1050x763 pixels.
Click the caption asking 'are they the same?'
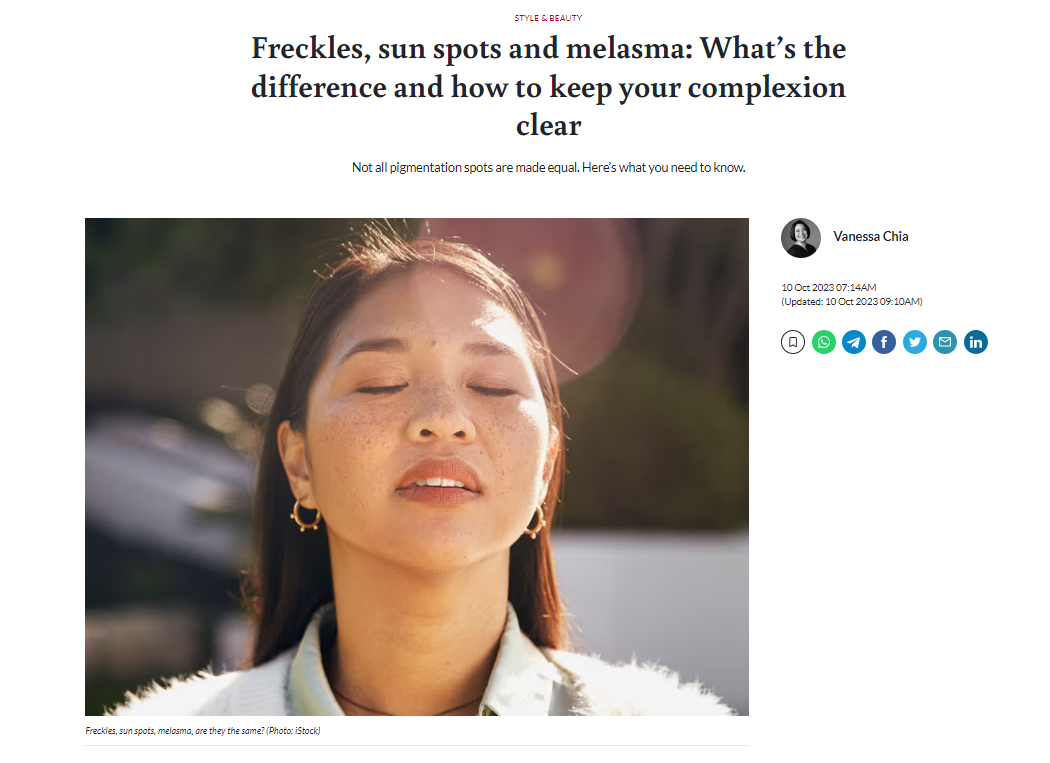(175, 731)
